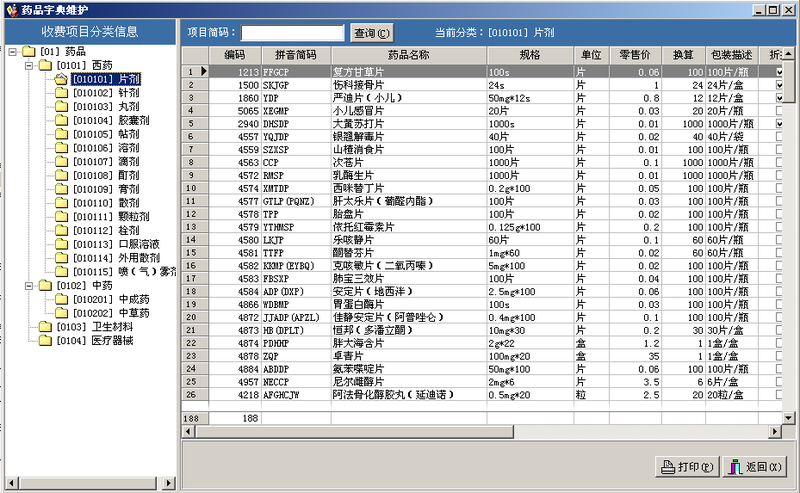This screenshot has width=800, height=493.
Task: Click the folder icon of [010103] 丸剂
Action: point(61,106)
